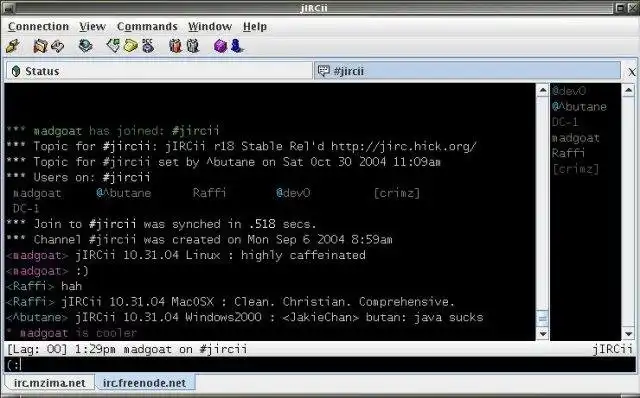
Task: Select the irc.freenode.net server tab
Action: tap(144, 383)
